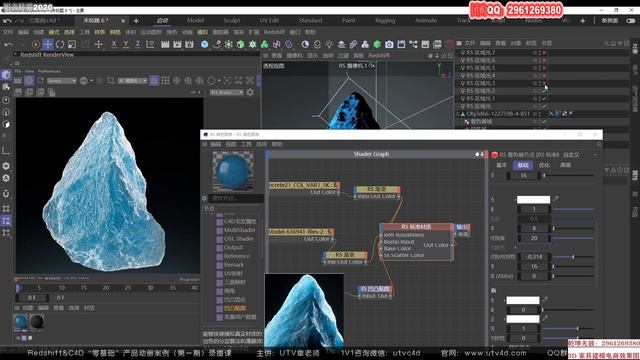Open RenderView settings gear icon
The image size is (640, 360).
click(x=250, y=92)
